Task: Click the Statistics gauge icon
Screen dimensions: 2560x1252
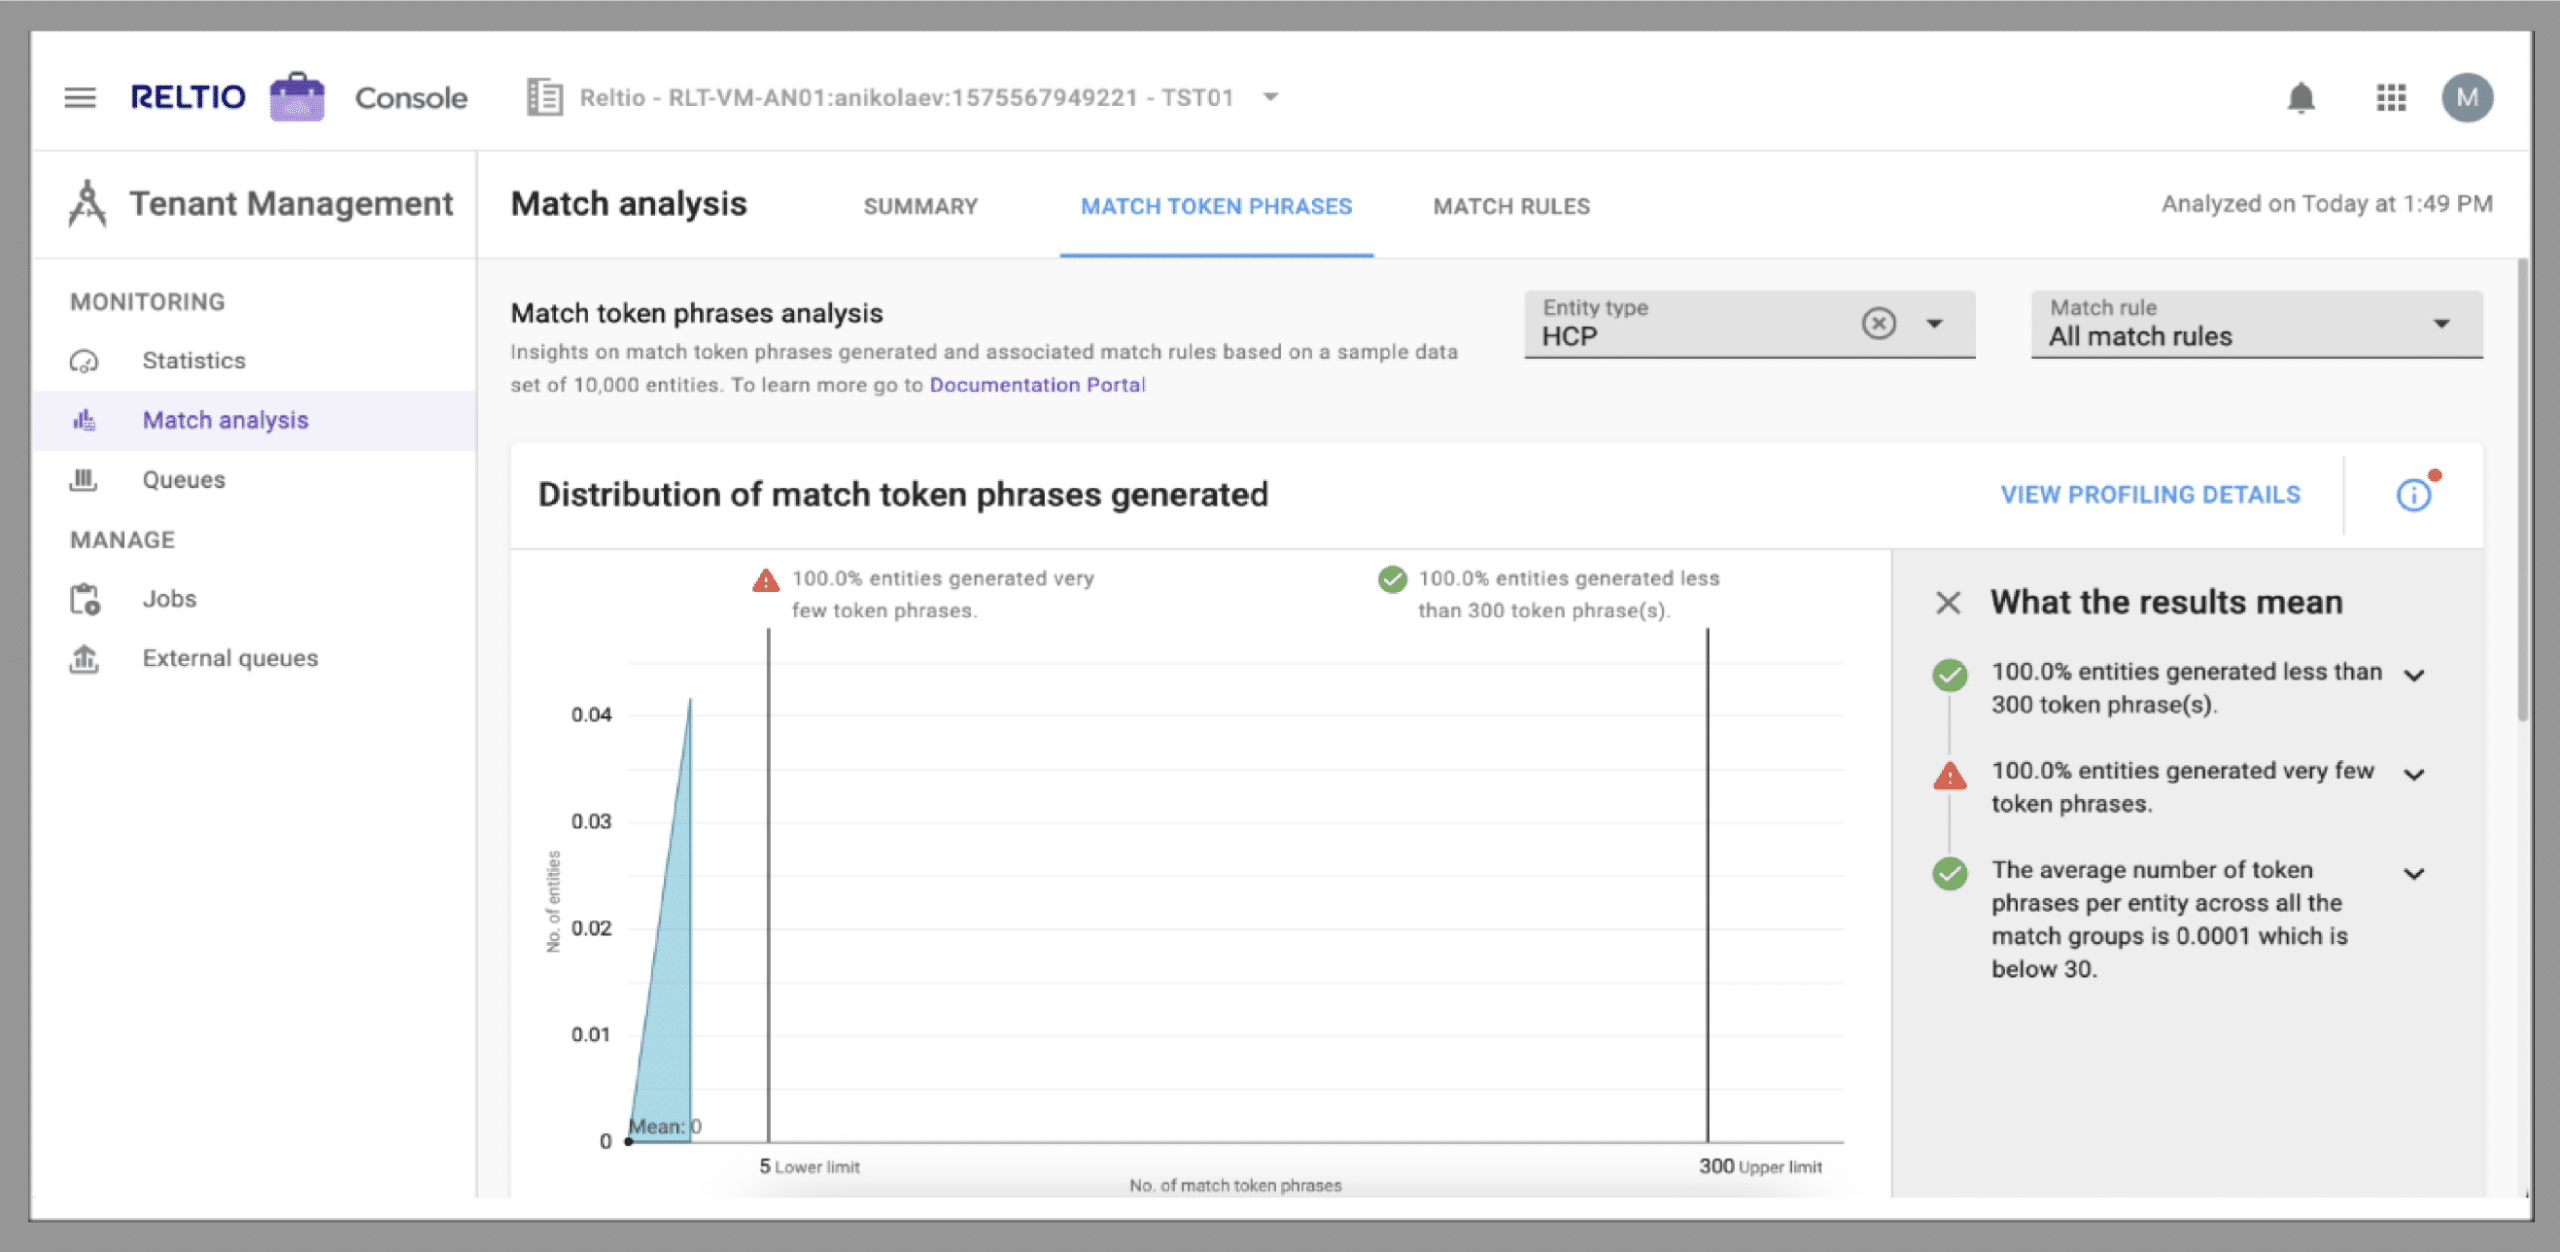Action: 84,361
